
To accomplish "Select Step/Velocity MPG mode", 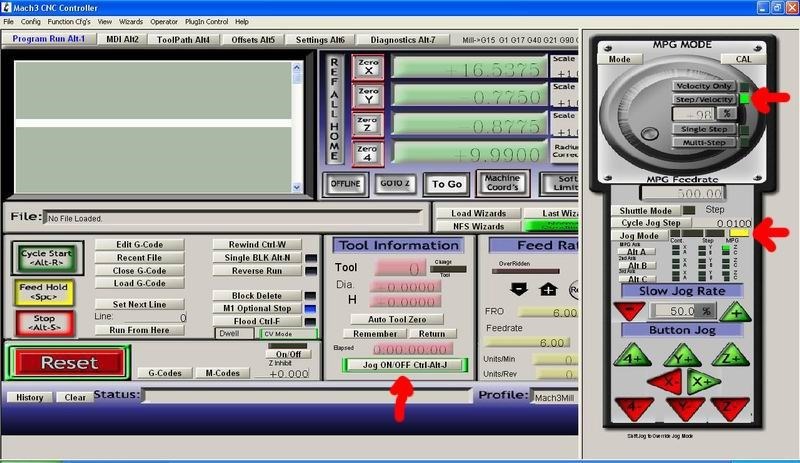I will point(704,100).
